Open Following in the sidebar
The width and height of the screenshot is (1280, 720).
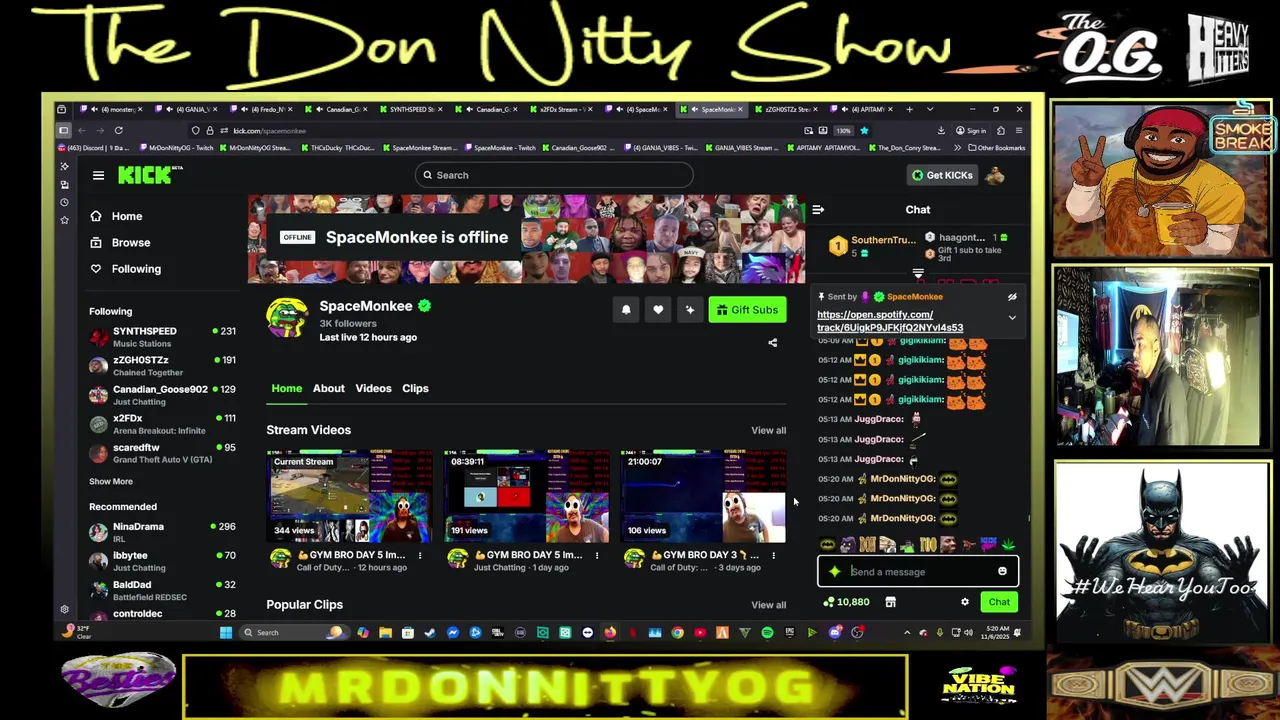[126, 268]
